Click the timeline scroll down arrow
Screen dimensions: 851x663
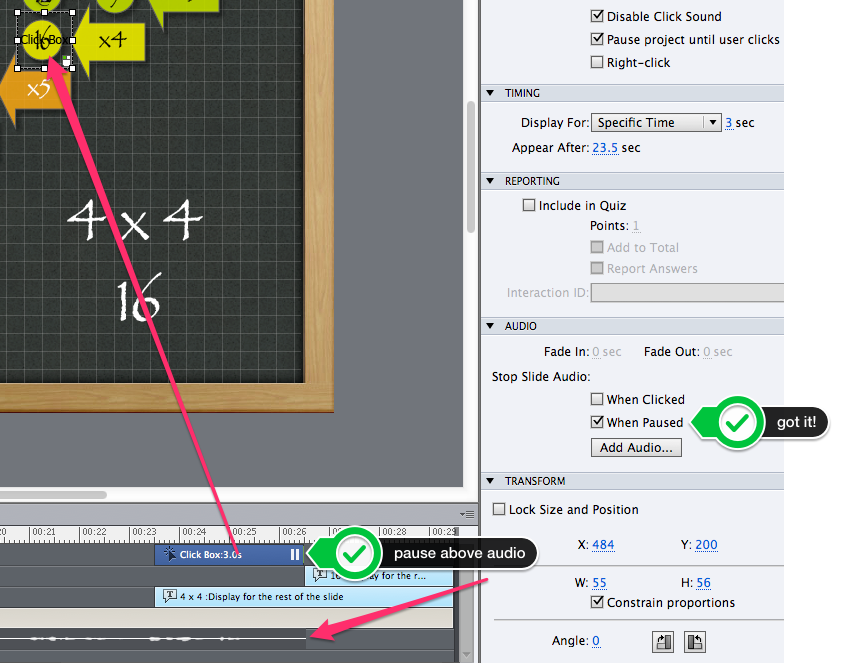point(466,656)
